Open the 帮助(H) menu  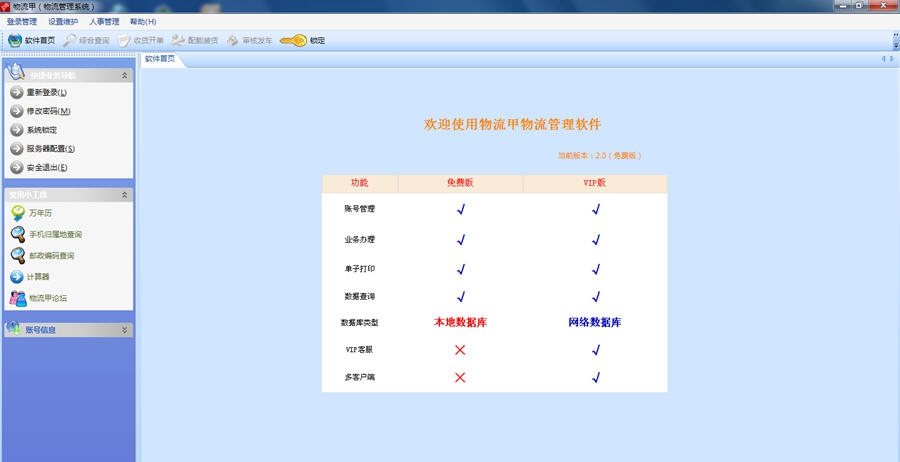(x=143, y=22)
